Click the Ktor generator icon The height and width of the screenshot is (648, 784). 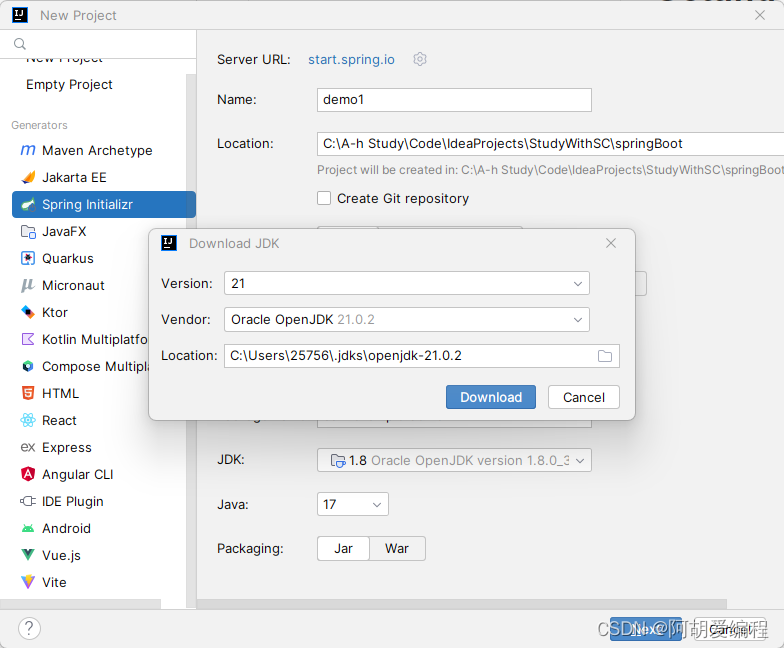coord(28,312)
